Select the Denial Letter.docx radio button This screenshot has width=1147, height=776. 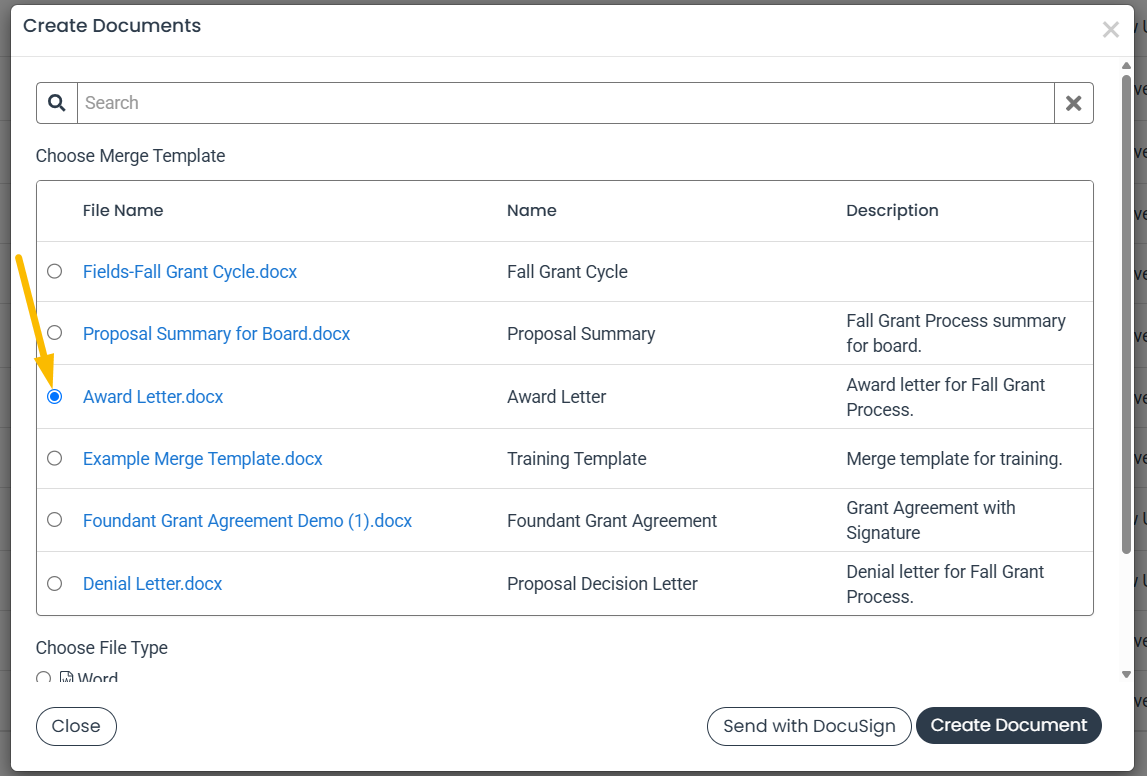point(55,584)
